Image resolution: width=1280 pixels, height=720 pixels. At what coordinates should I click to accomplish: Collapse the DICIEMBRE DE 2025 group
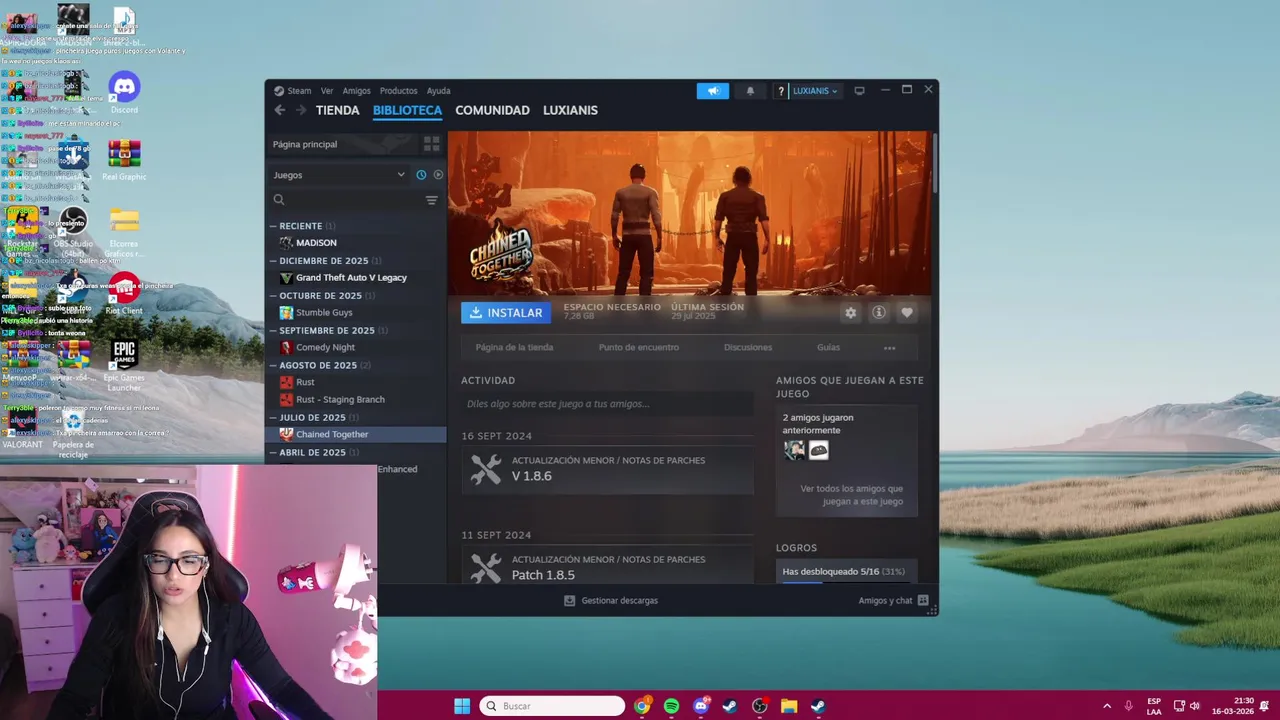(273, 261)
